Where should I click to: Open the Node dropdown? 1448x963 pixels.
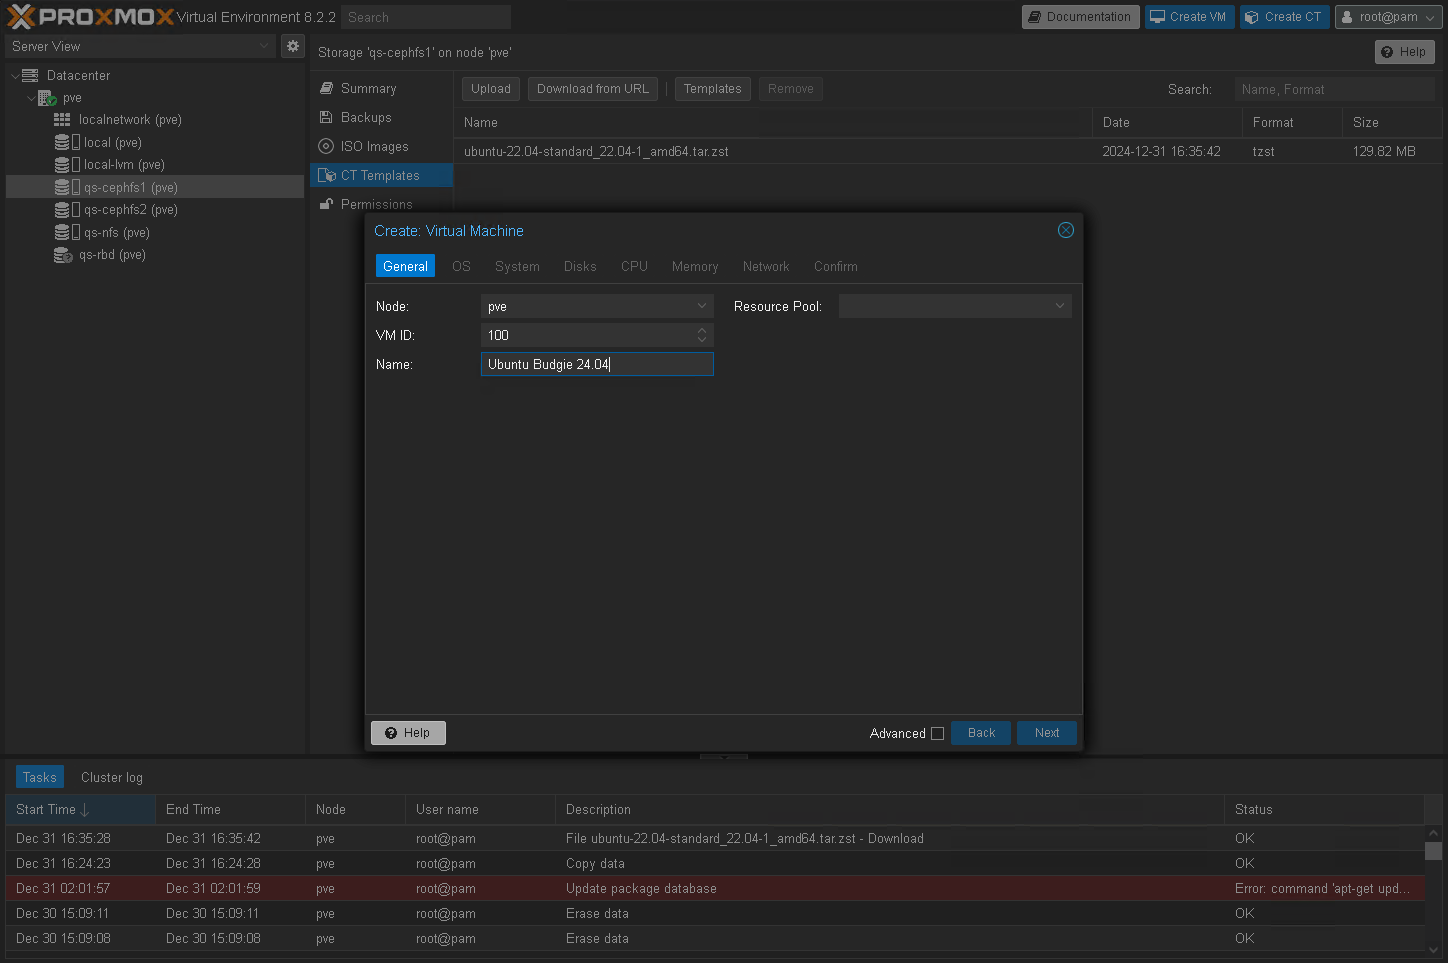coord(702,306)
